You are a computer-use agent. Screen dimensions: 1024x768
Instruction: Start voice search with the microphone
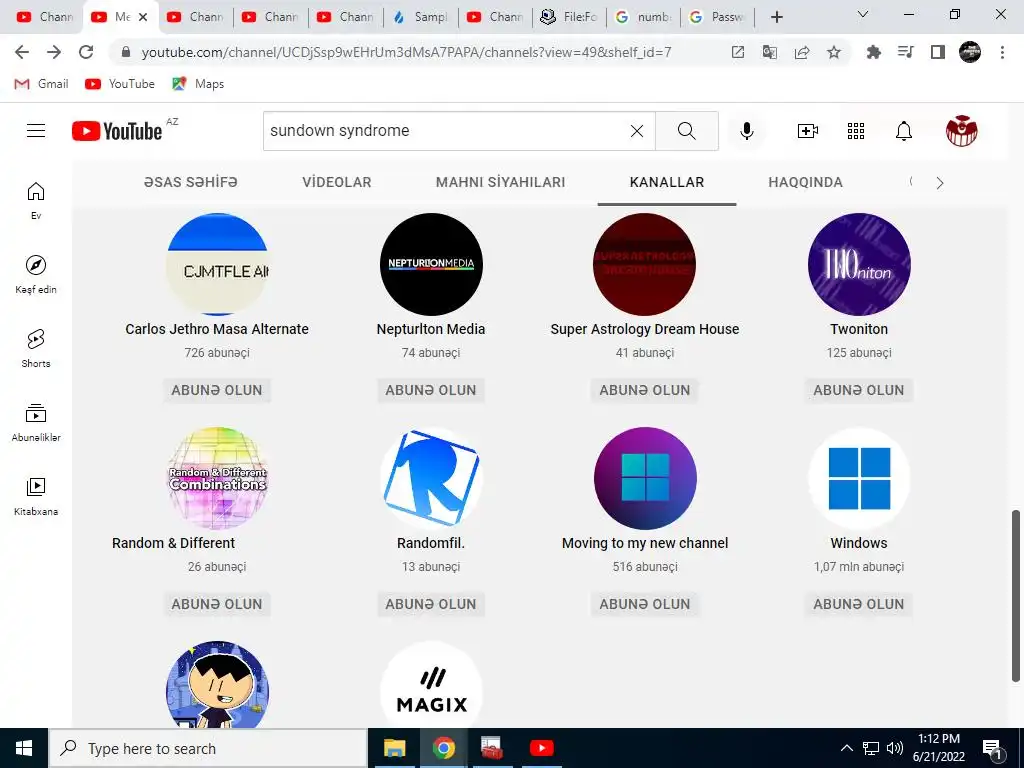tap(746, 131)
